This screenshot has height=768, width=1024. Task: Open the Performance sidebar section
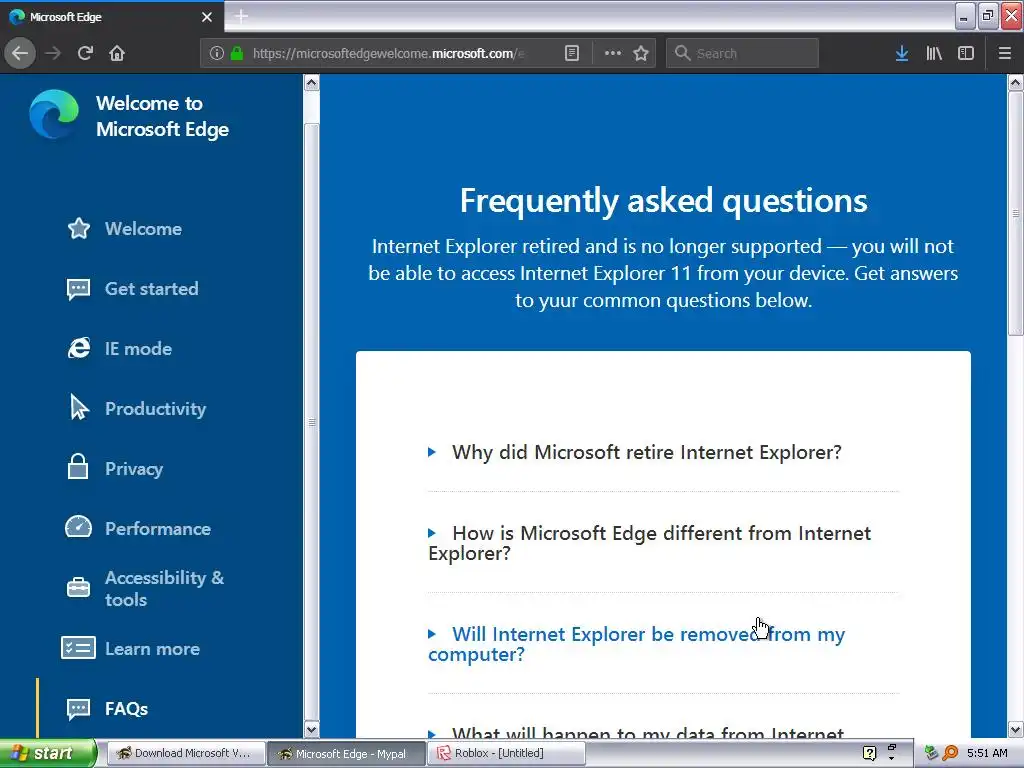point(138,528)
